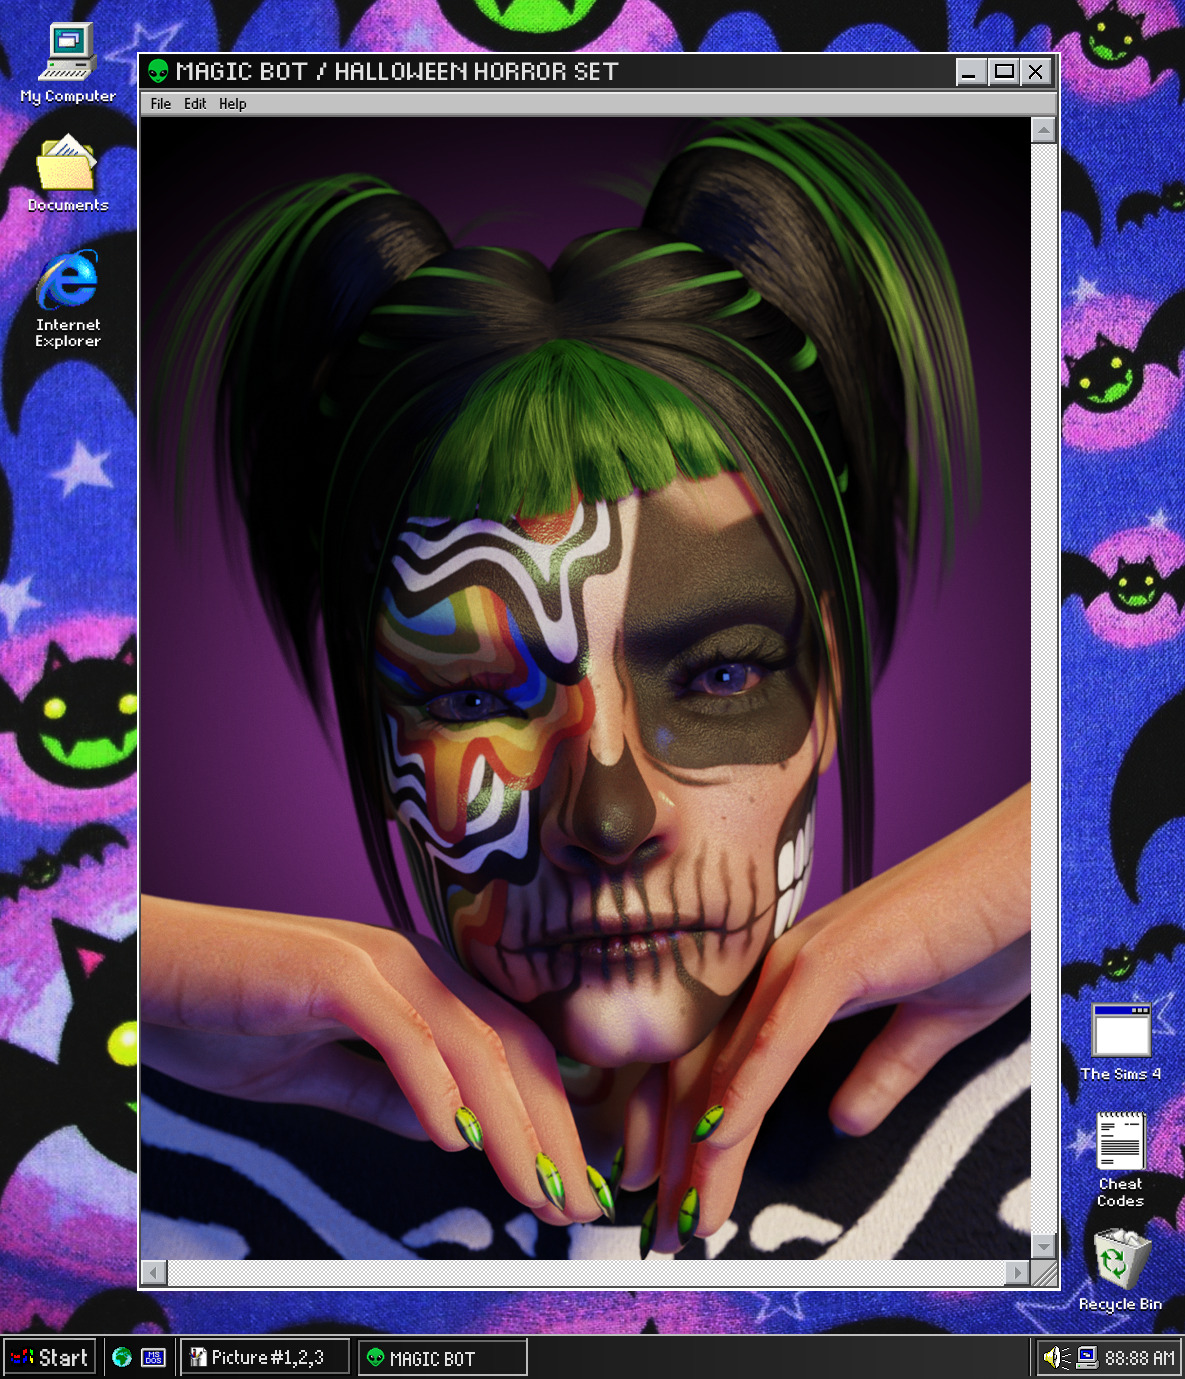Open the File menu
1185x1379 pixels.
(160, 103)
